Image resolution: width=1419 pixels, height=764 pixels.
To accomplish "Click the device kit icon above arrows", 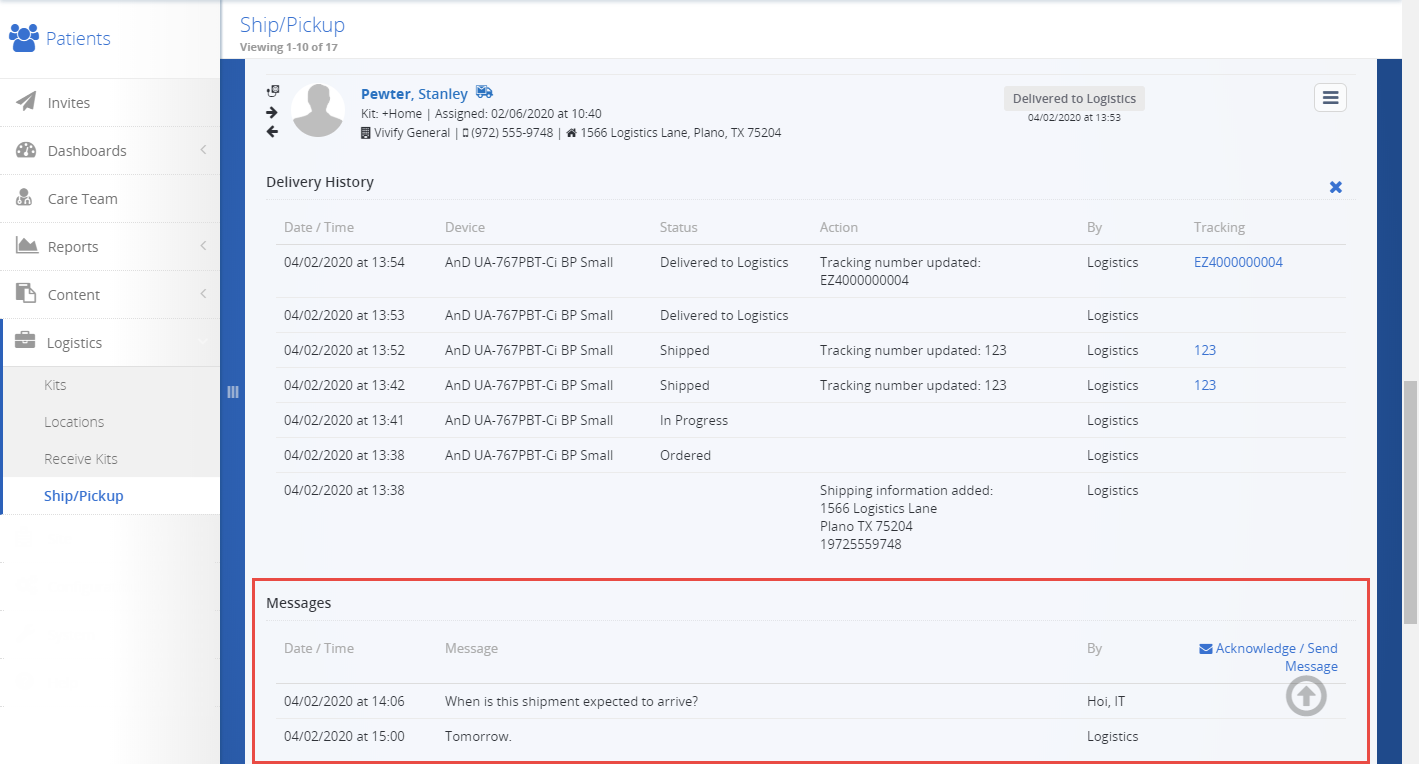I will pos(272,91).
